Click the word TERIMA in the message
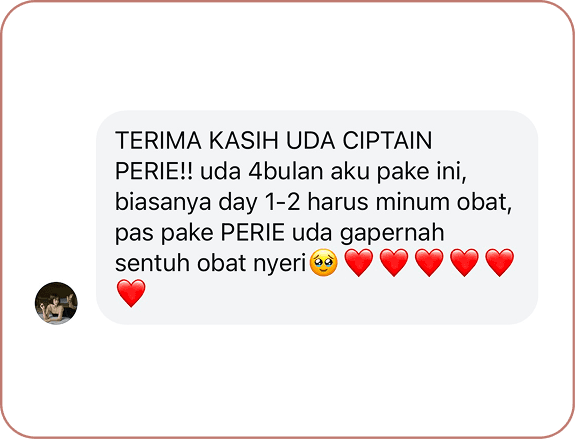Image resolution: width=575 pixels, height=439 pixels. click(158, 140)
